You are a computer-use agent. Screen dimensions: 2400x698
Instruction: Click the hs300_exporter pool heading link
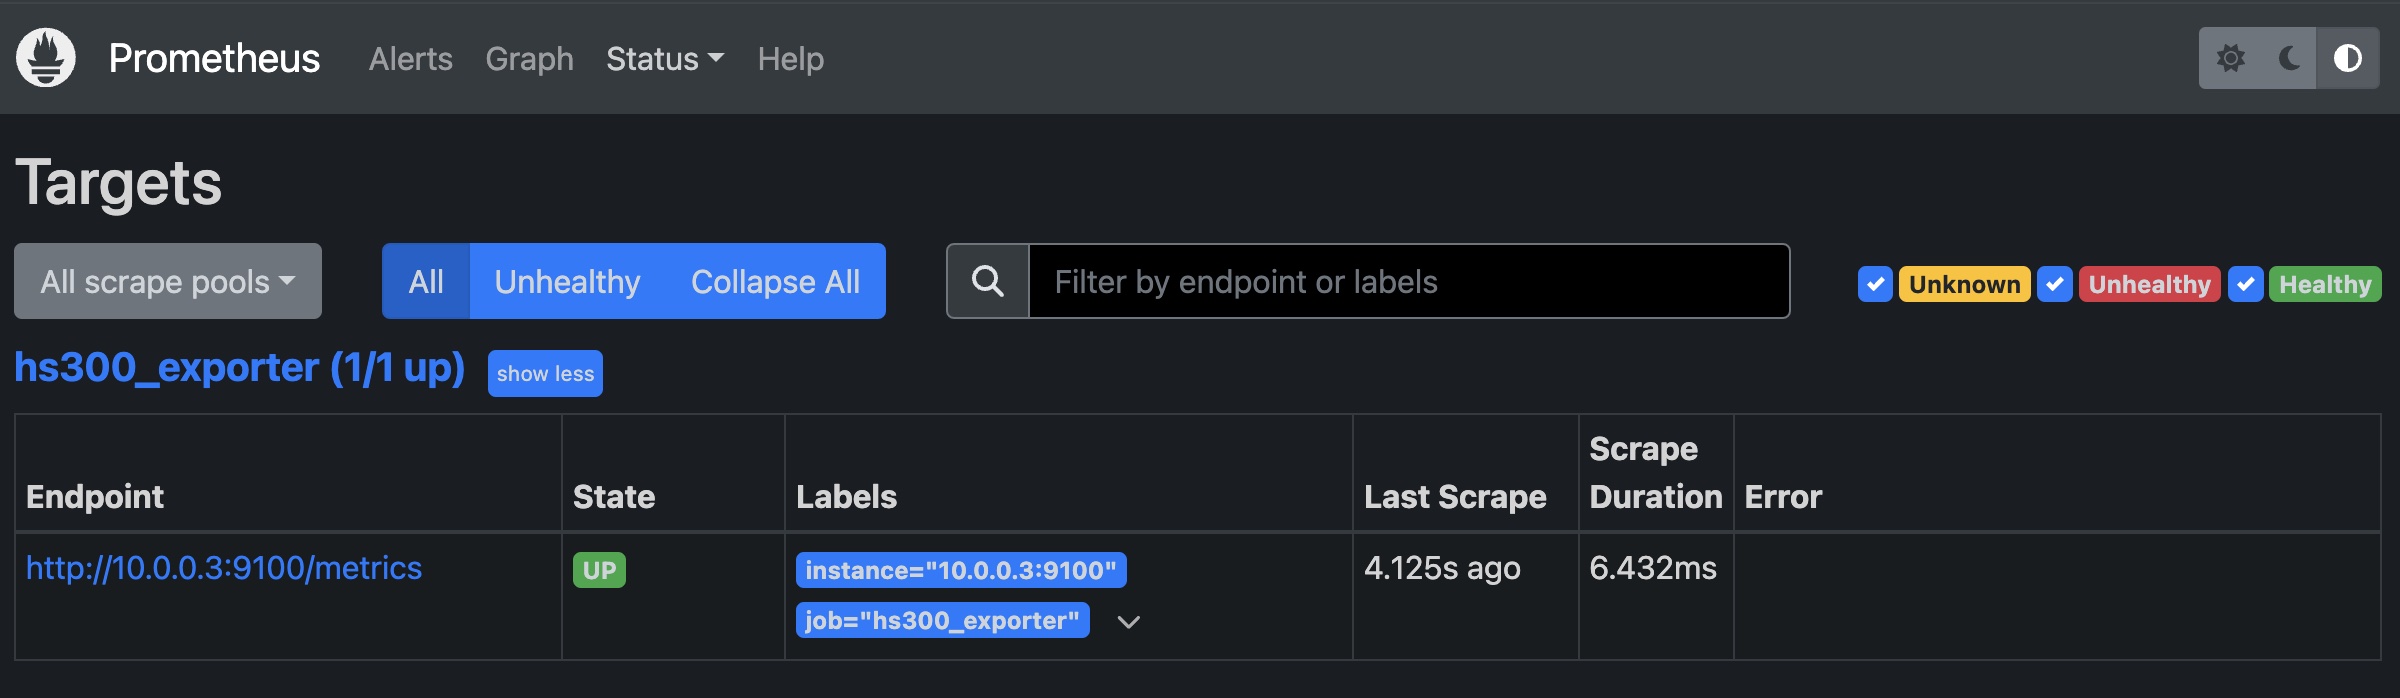[240, 368]
